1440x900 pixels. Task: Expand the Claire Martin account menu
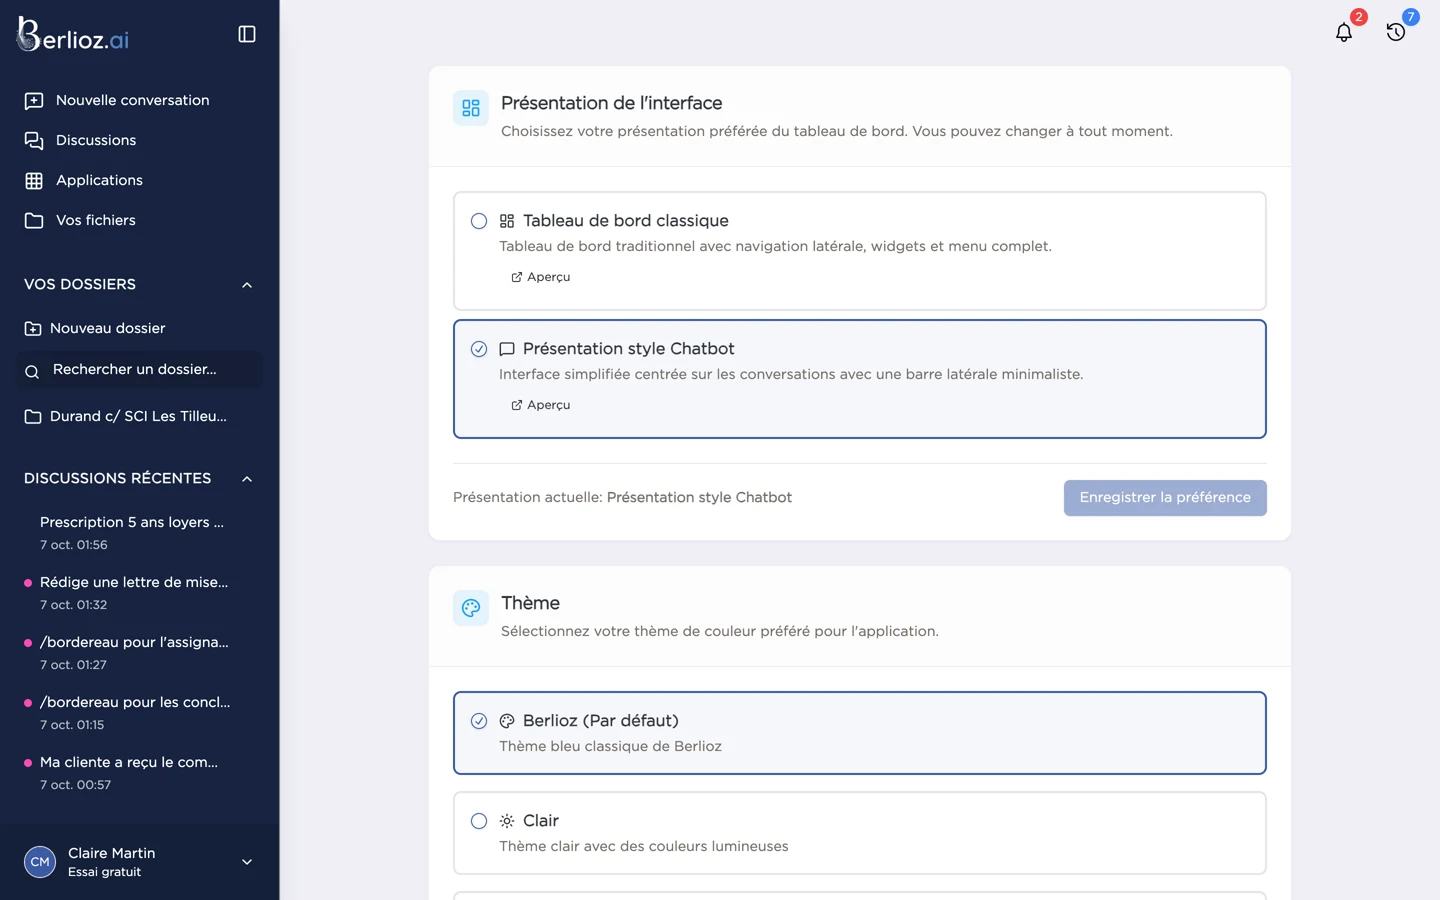(247, 862)
